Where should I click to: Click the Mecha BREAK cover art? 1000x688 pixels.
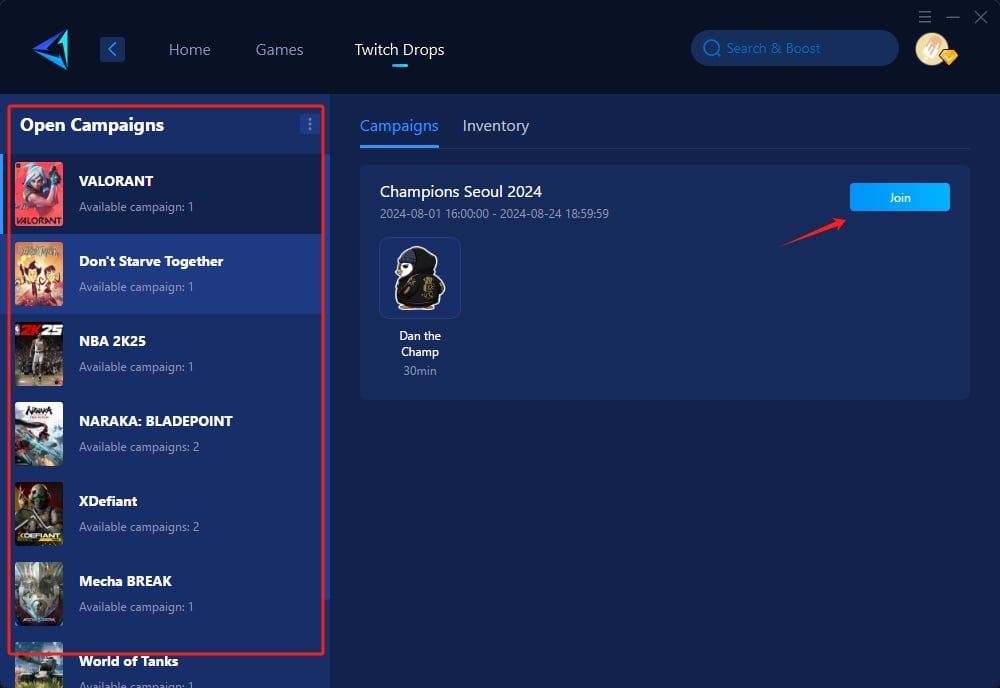coord(39,594)
